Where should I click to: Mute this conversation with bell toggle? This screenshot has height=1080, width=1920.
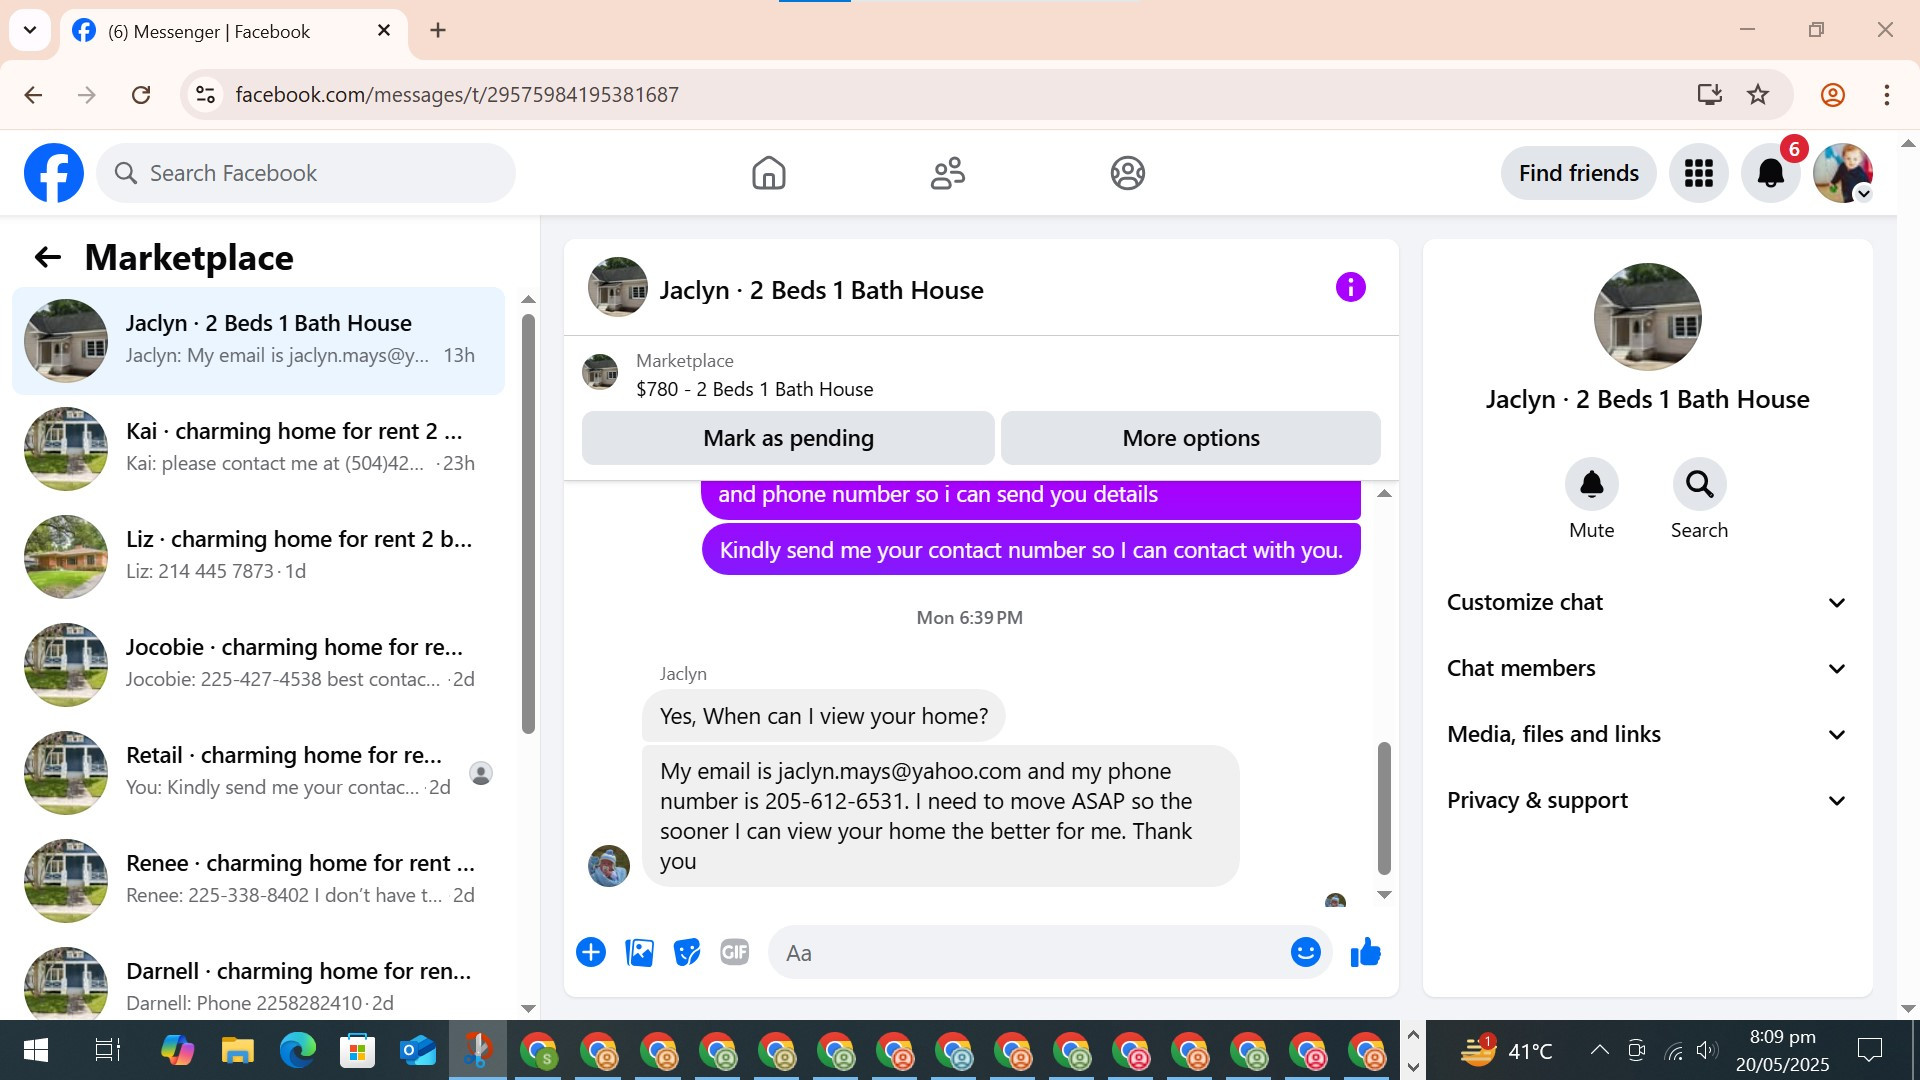click(x=1591, y=485)
